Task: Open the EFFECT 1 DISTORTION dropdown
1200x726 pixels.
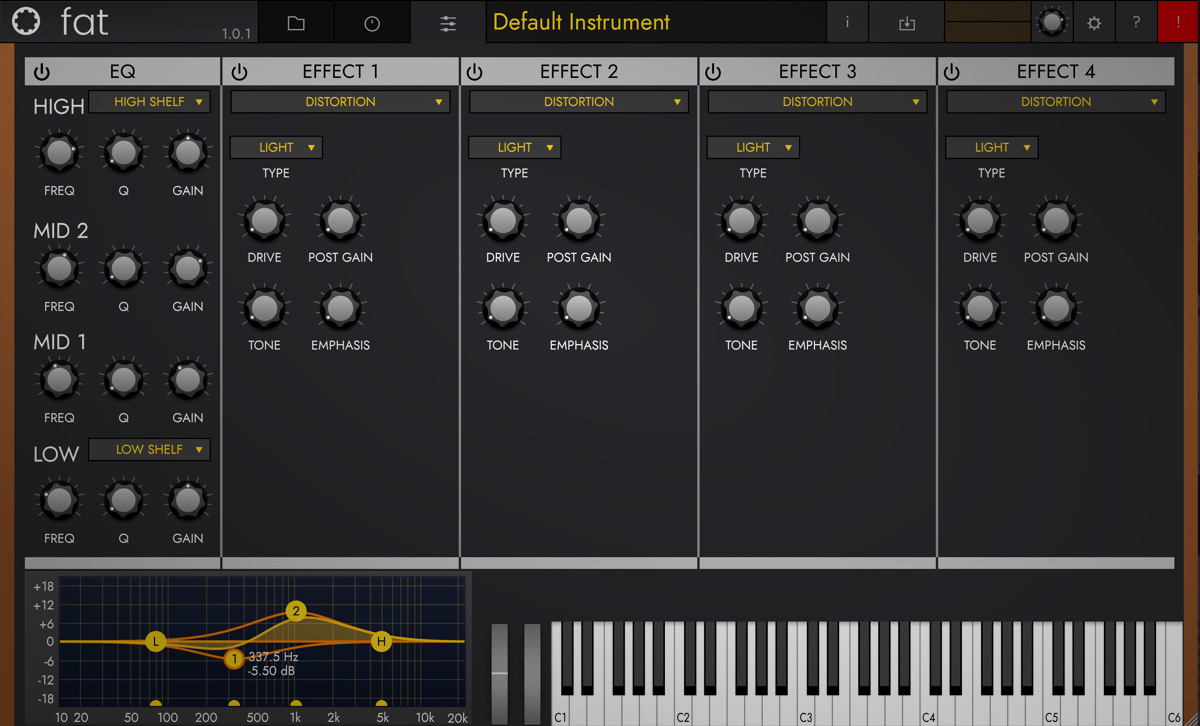Action: 339,101
